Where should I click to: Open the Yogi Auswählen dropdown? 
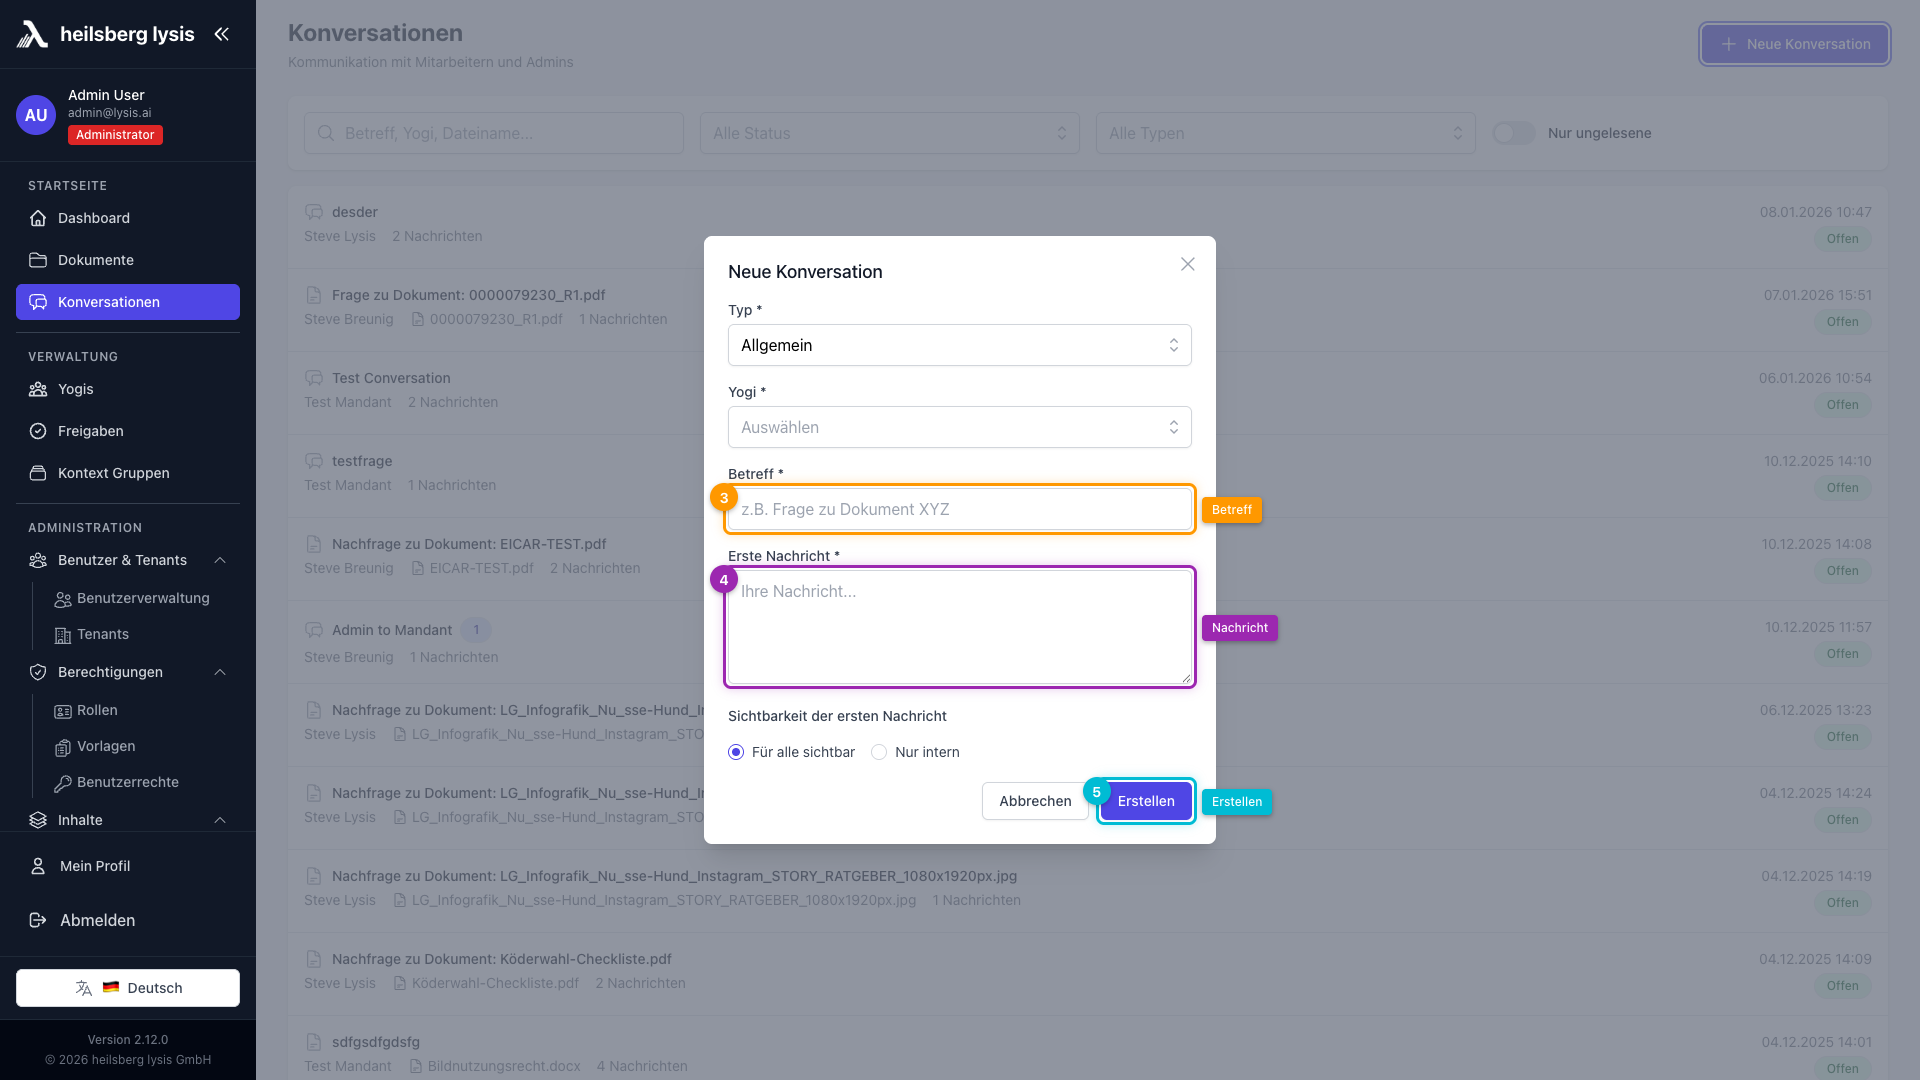[960, 427]
